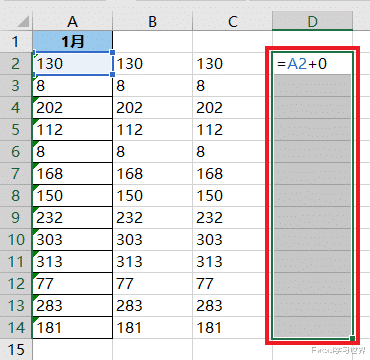Click cell B12 containing 77
Screen dimensions: 370x360
(152, 283)
